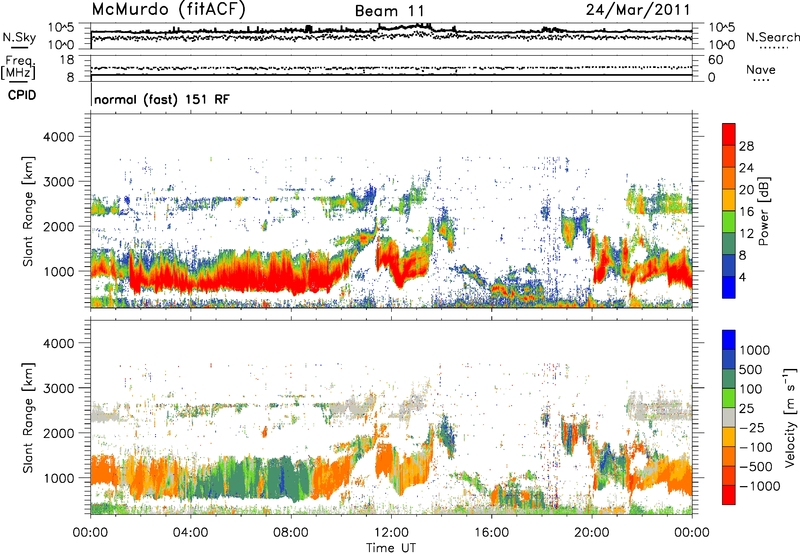Select the 'CPID' row label
Viewport: 800px width, 554px height.
pyautogui.click(x=22, y=95)
